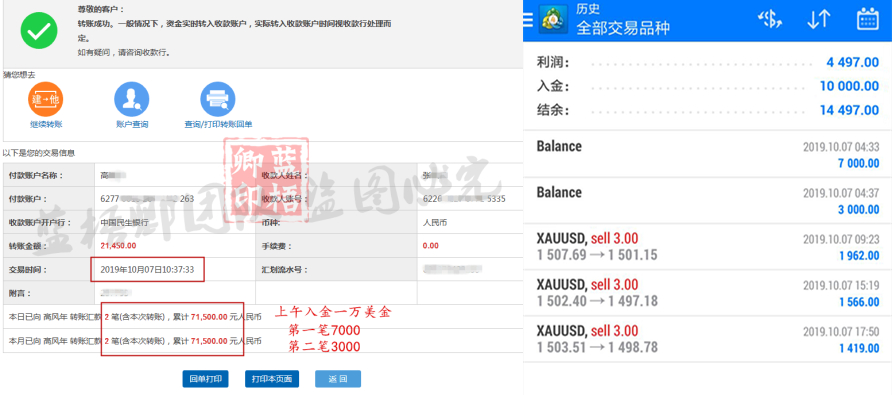This screenshot has width=892, height=395.
Task: Click the printer icon for 查询/打印转账回单
Action: click(217, 100)
